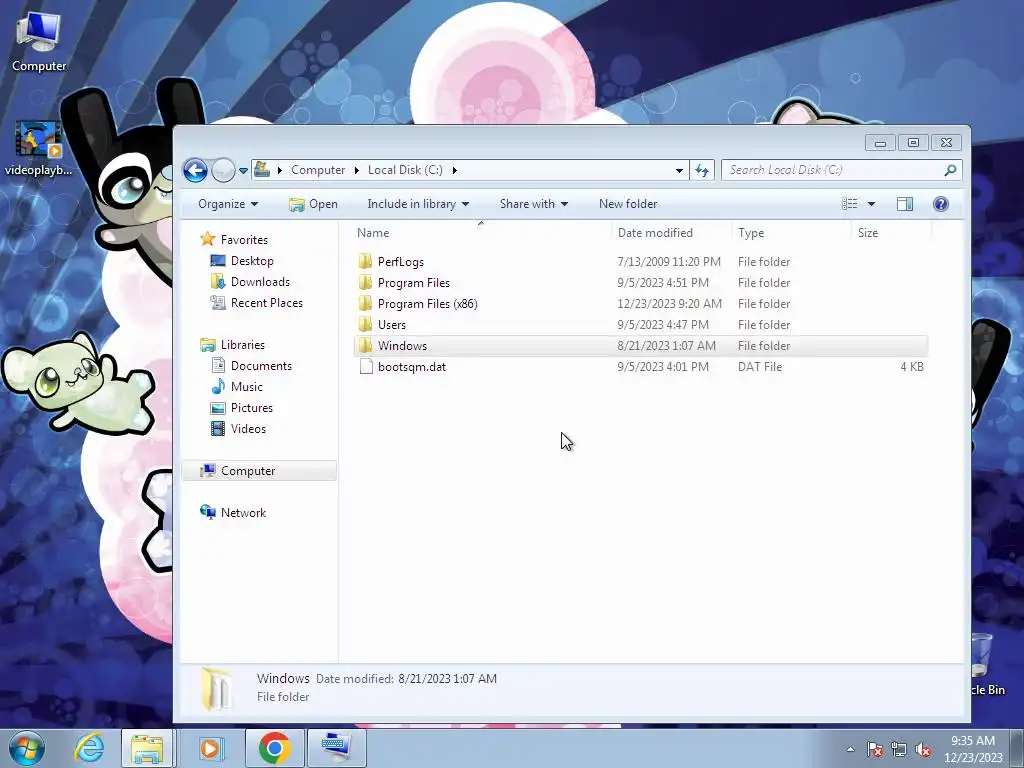
Task: Click the greyed Forward navigation button
Action: point(223,170)
